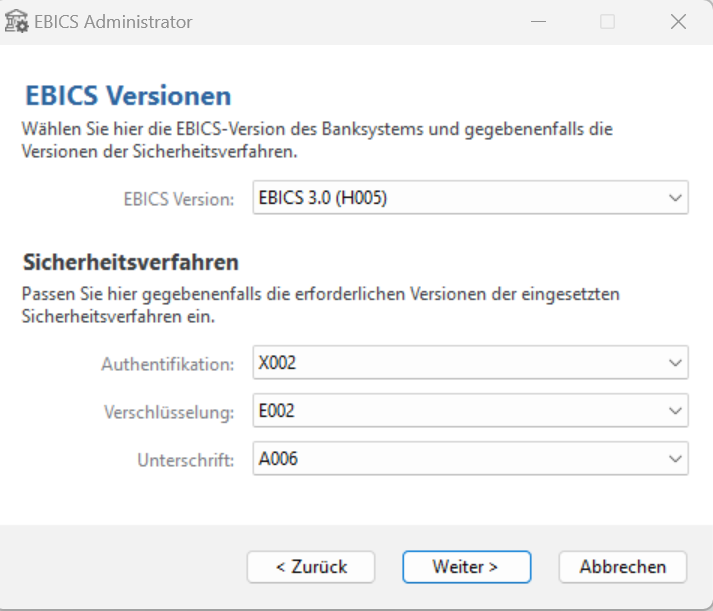Open the Unterschrift dropdown chevron

click(674, 459)
